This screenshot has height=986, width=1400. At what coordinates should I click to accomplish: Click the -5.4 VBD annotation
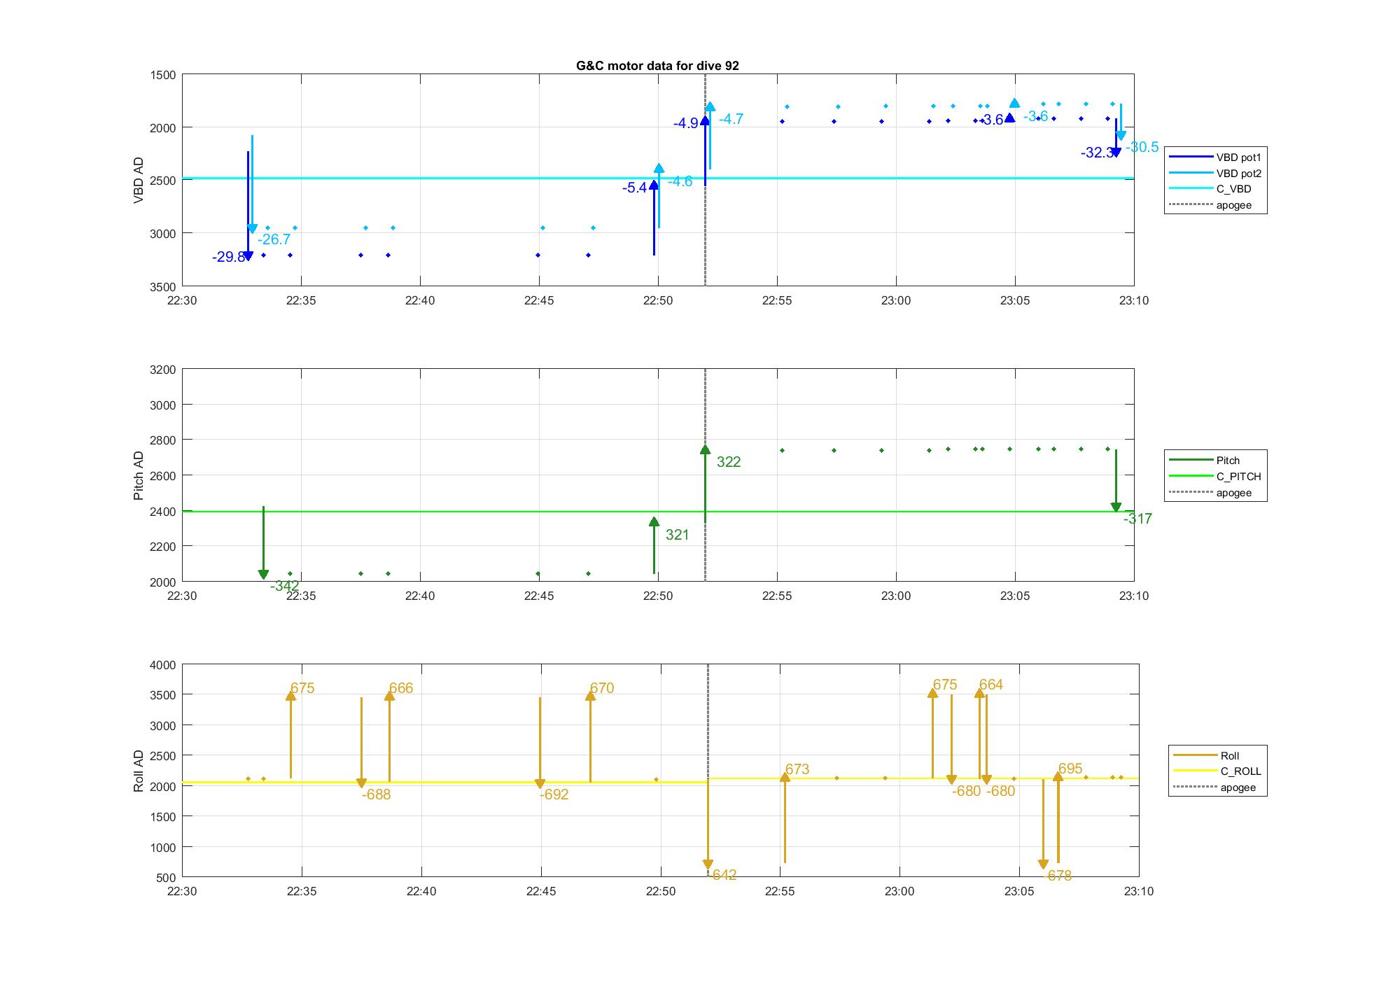tap(634, 188)
